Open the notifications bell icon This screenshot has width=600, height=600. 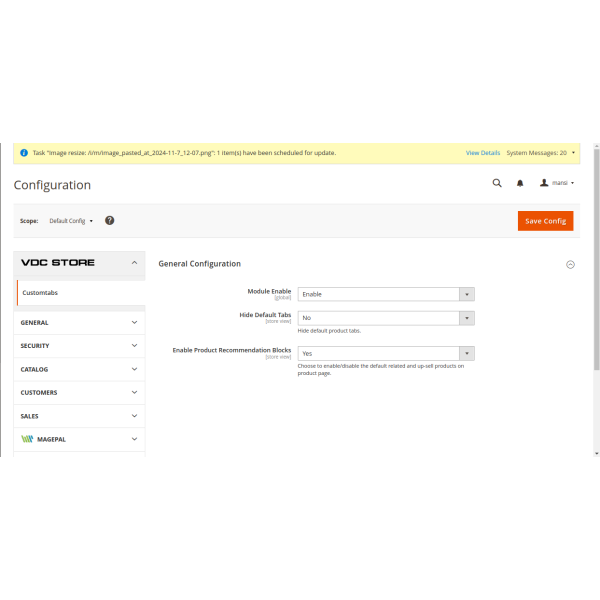click(520, 183)
